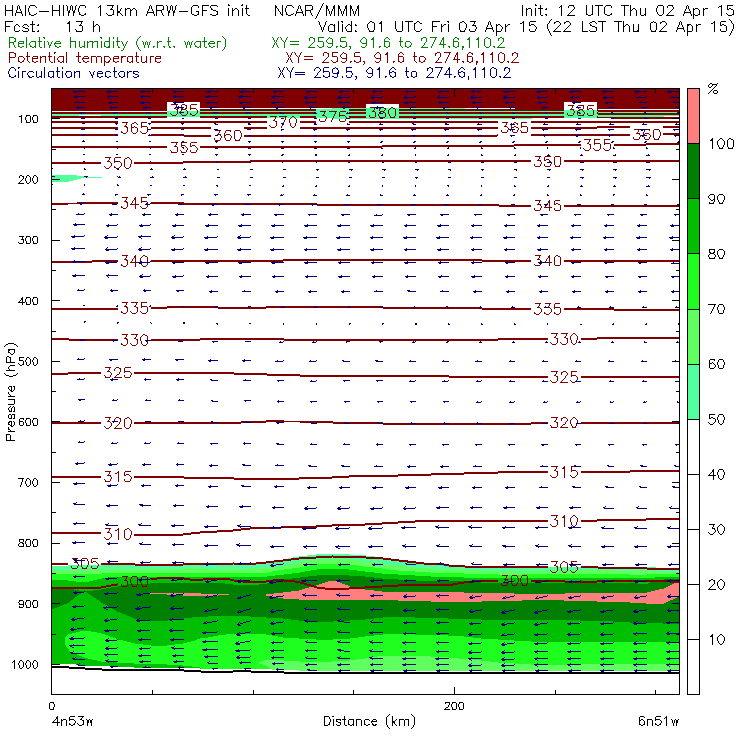
Task: Click the '800' pressure axis tick label
Action: [28, 543]
